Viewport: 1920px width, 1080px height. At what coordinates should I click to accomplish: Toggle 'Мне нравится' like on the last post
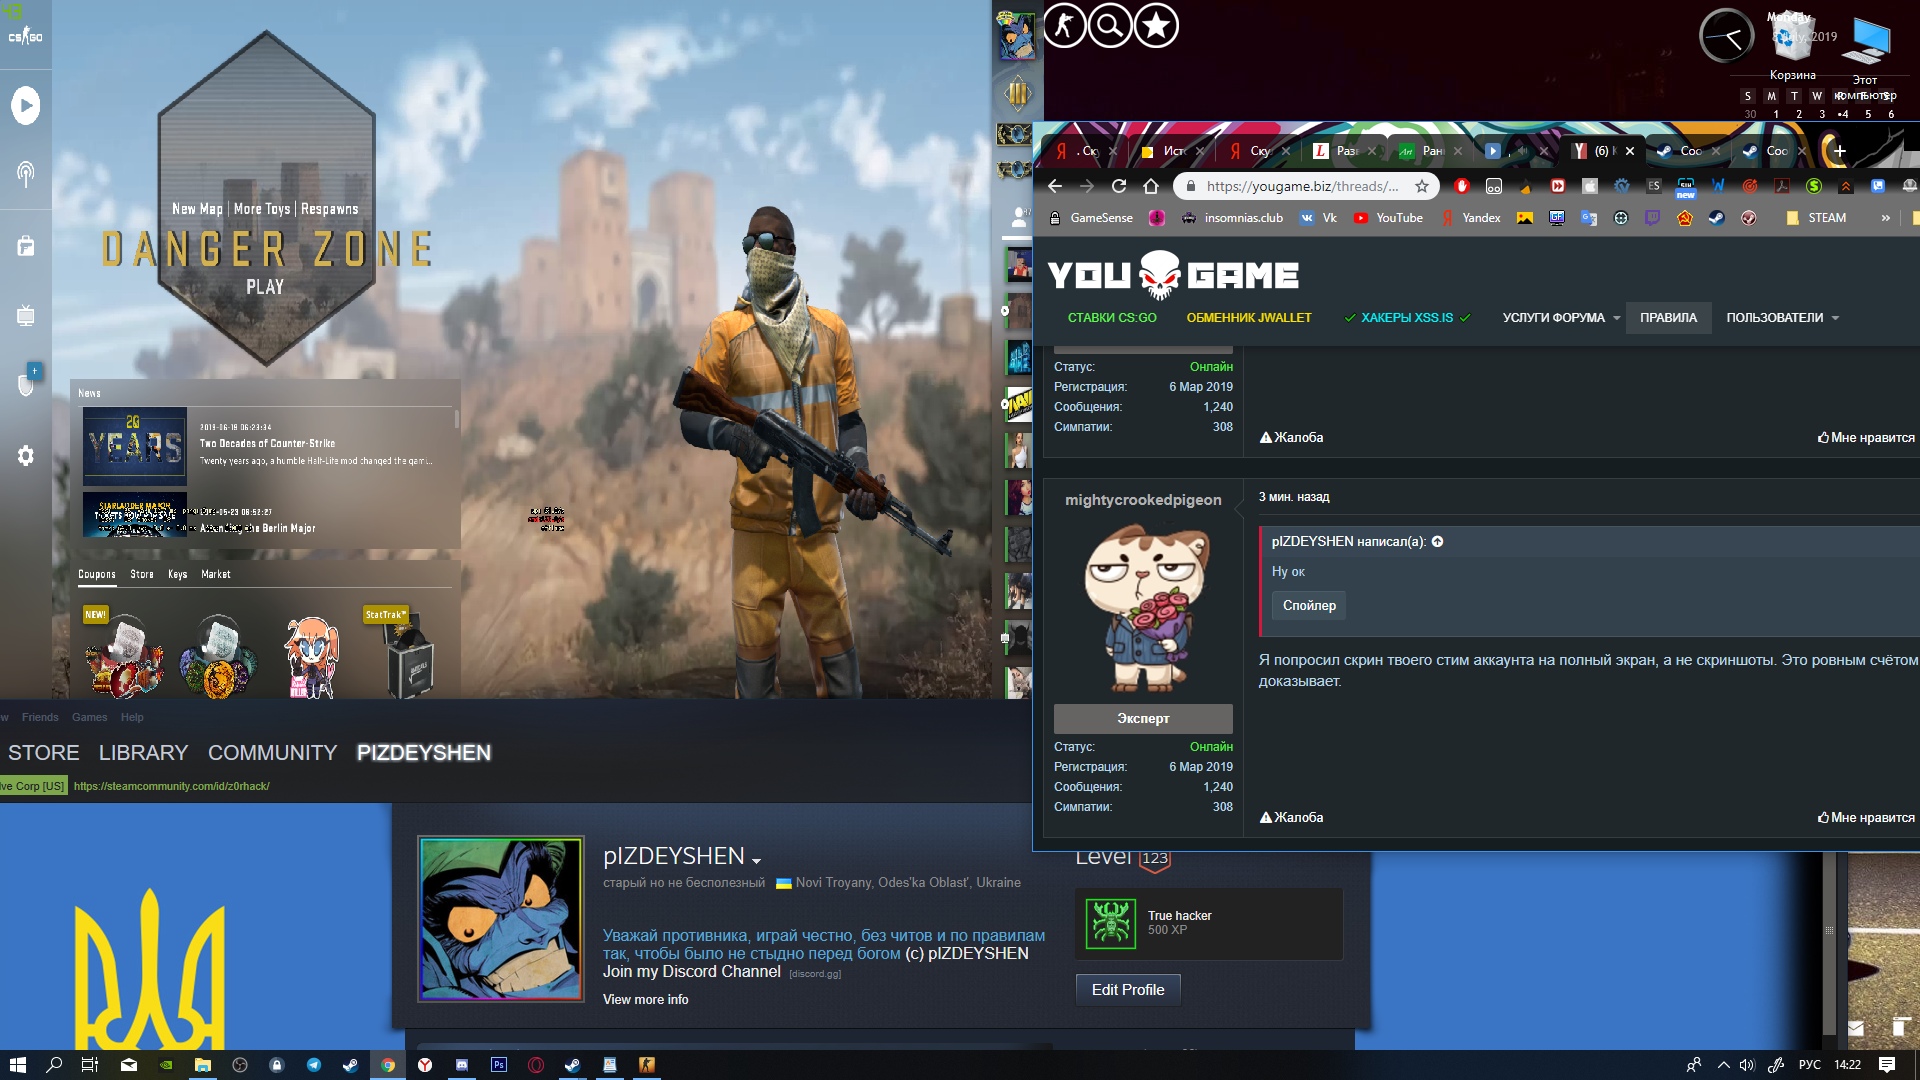1866,817
